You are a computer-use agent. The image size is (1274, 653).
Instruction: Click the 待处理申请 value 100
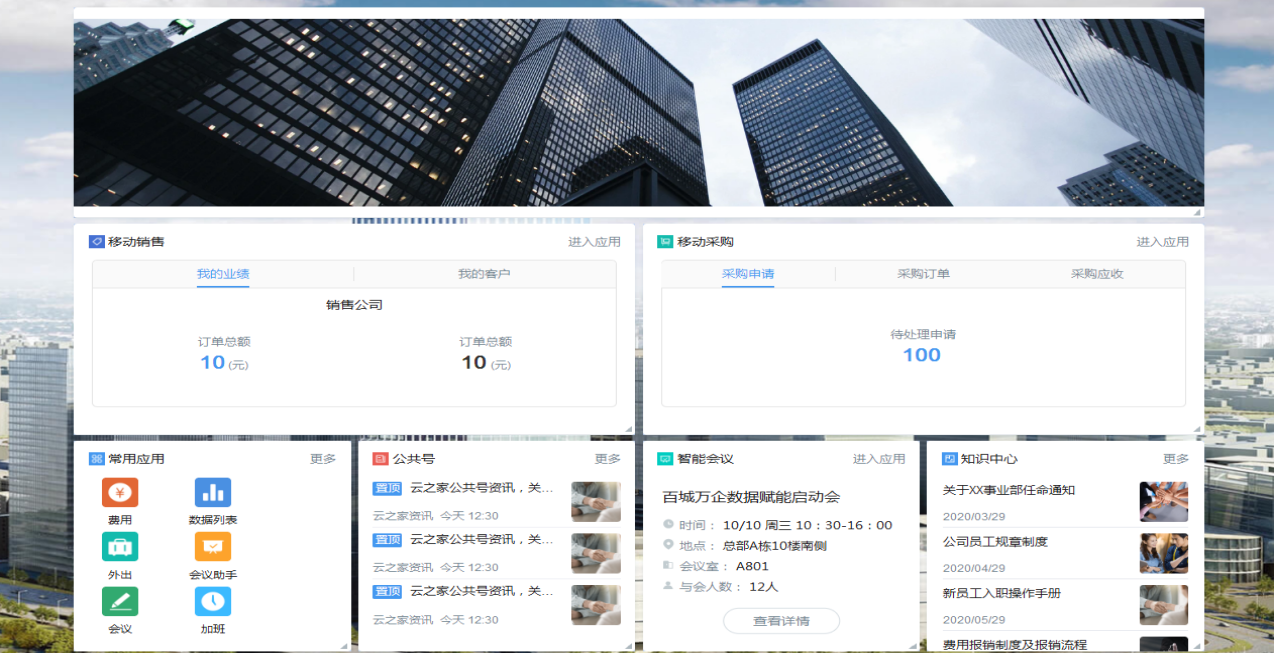pos(922,355)
